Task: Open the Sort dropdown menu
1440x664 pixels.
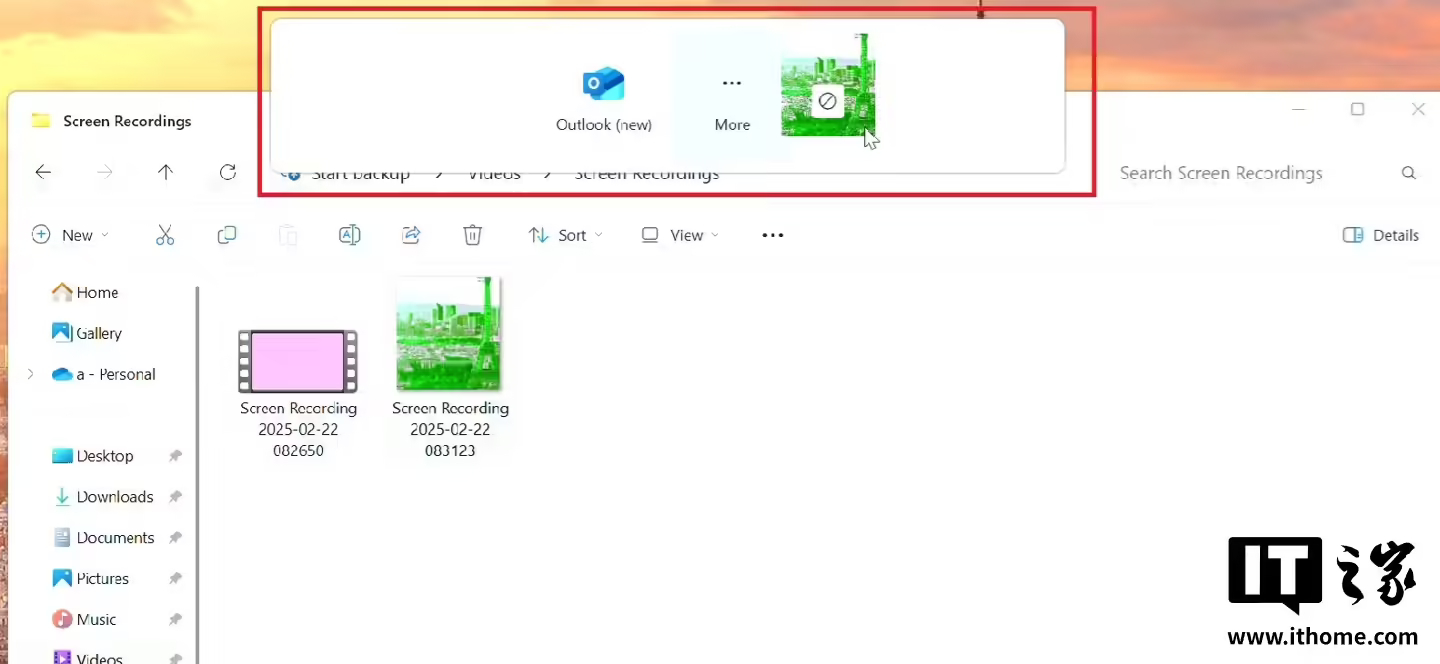Action: (565, 235)
